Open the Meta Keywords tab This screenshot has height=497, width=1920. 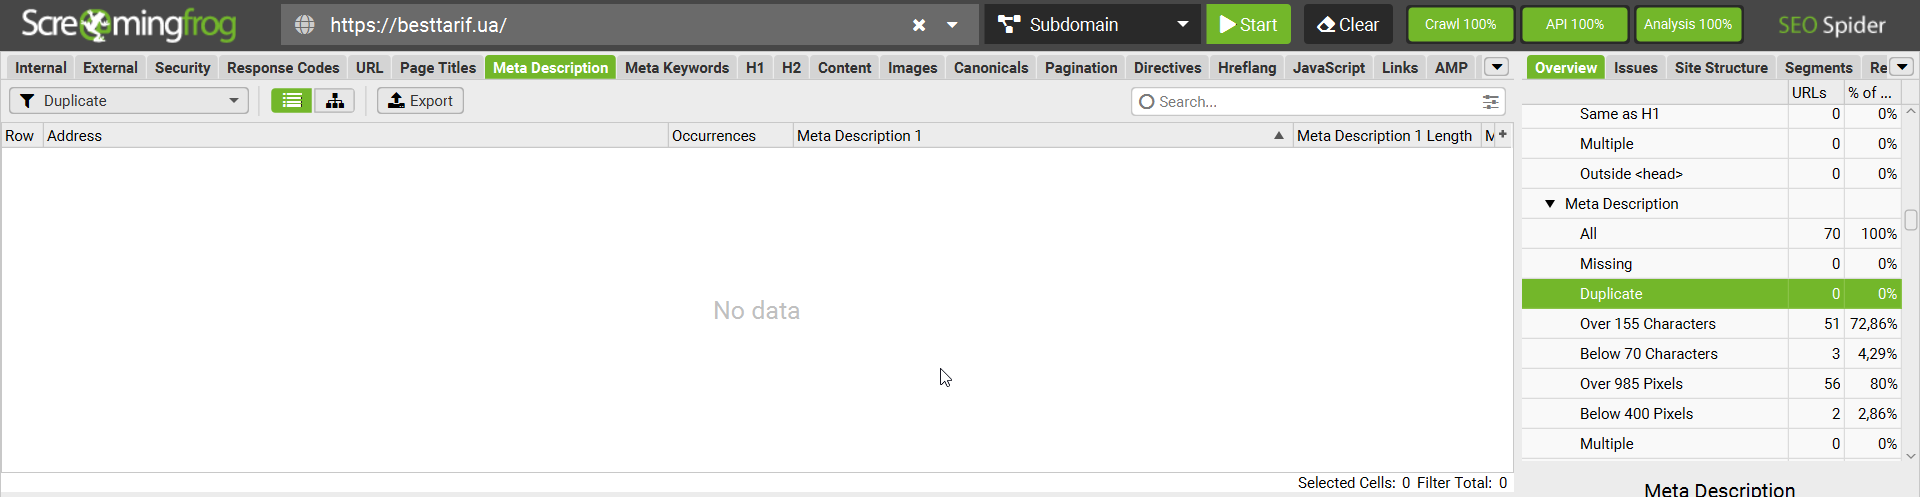click(x=677, y=67)
